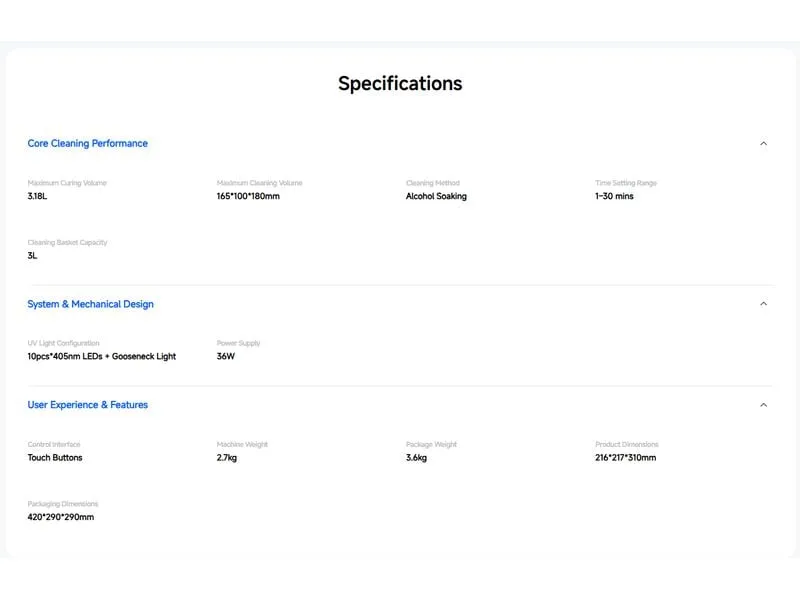
Task: Select the 165*100*180mm cleaning volume value
Action: click(x=248, y=196)
